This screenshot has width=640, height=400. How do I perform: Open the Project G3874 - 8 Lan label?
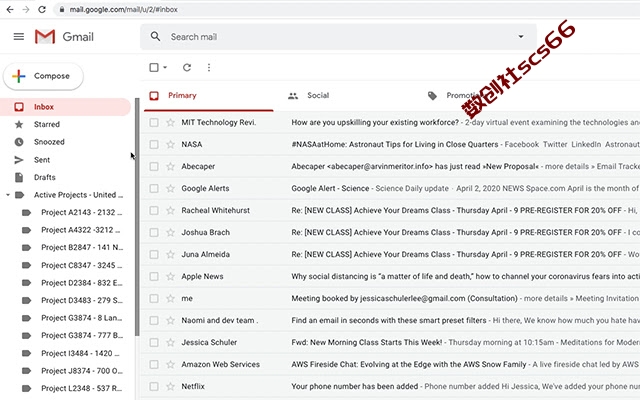81,318
